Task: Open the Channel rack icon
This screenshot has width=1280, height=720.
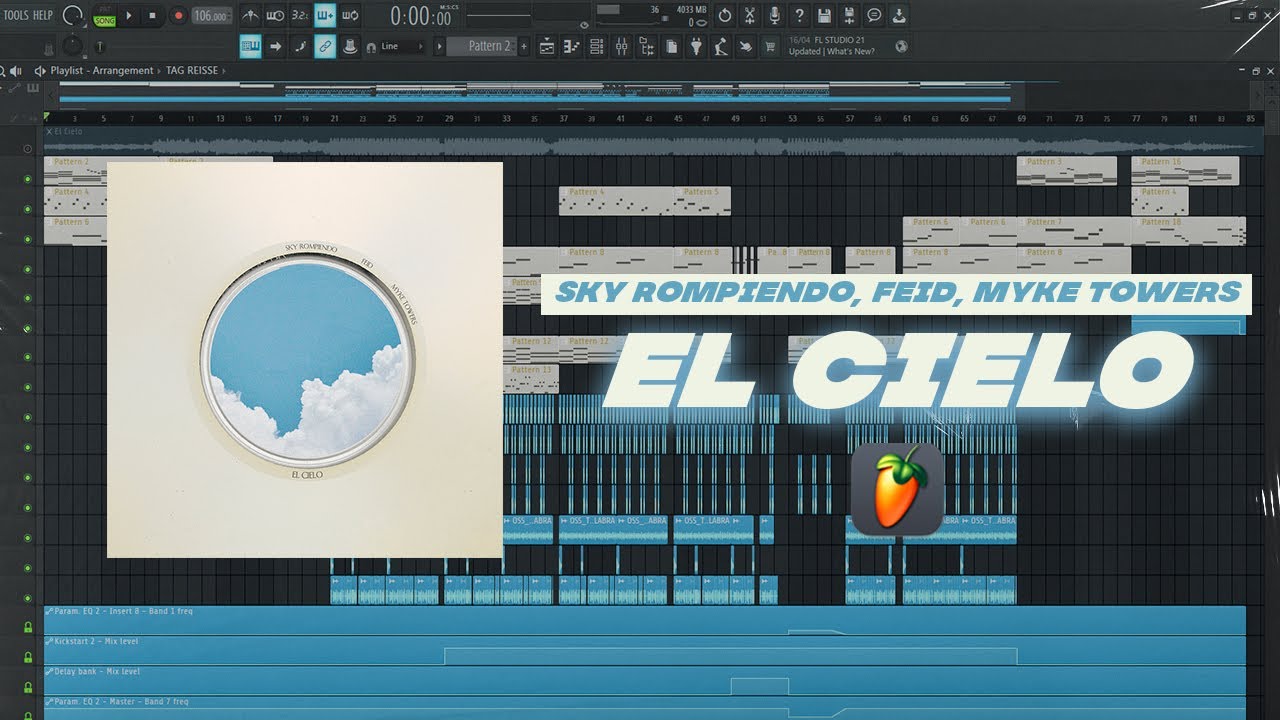Action: [x=597, y=46]
